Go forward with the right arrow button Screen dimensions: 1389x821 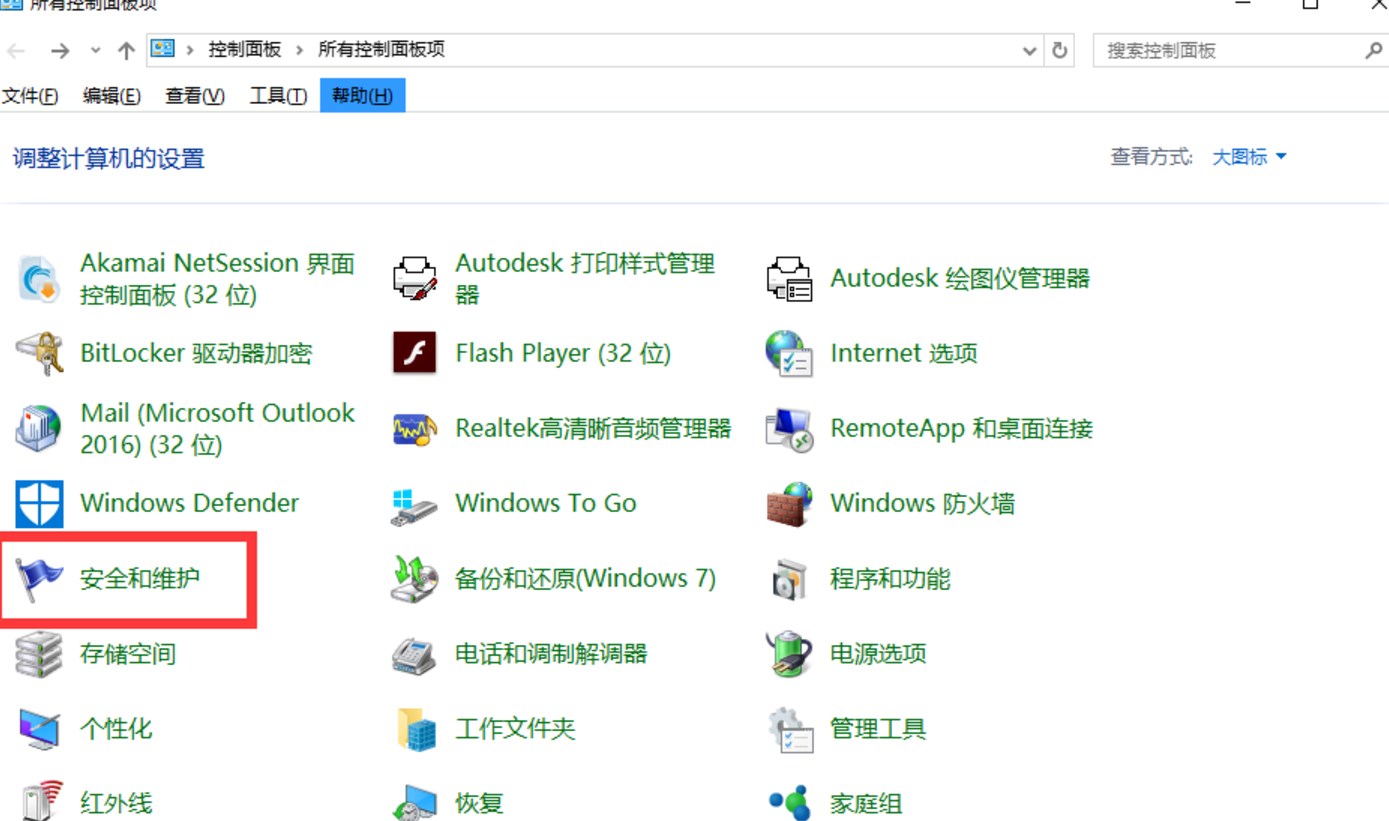point(60,51)
